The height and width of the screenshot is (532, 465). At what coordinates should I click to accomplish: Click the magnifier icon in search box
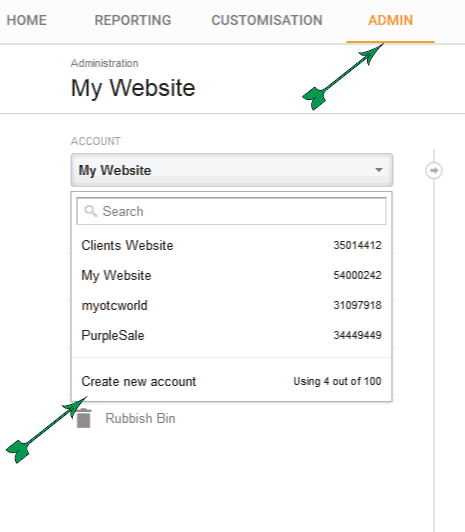[x=91, y=211]
